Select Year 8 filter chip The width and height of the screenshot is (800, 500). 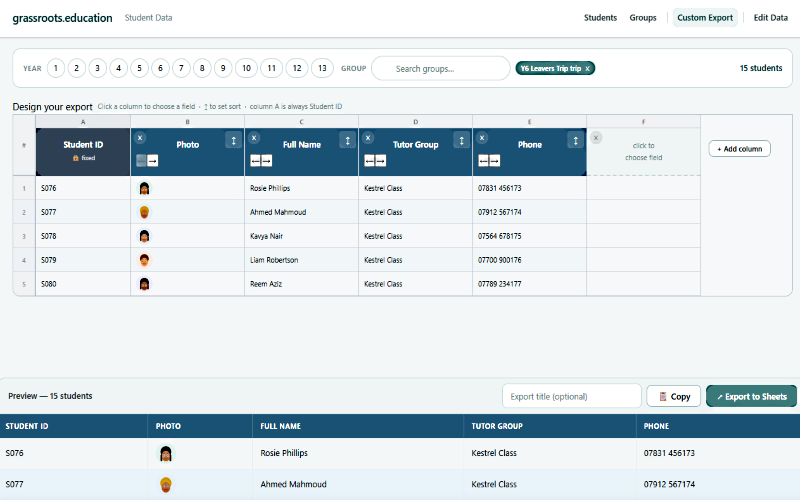(202, 68)
